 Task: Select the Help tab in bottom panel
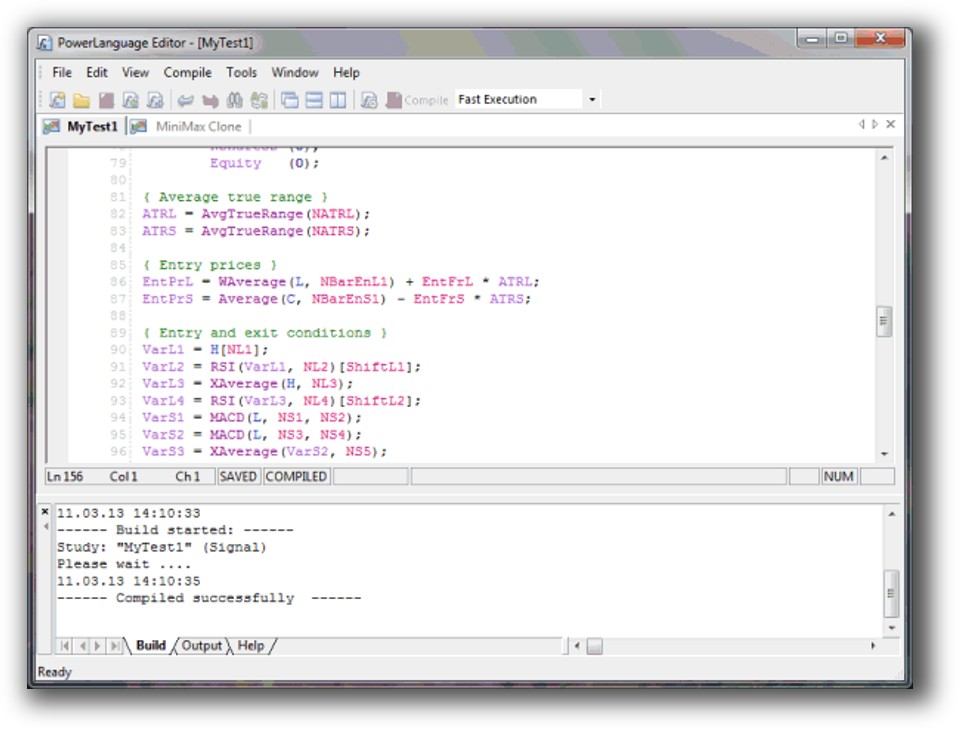(251, 646)
